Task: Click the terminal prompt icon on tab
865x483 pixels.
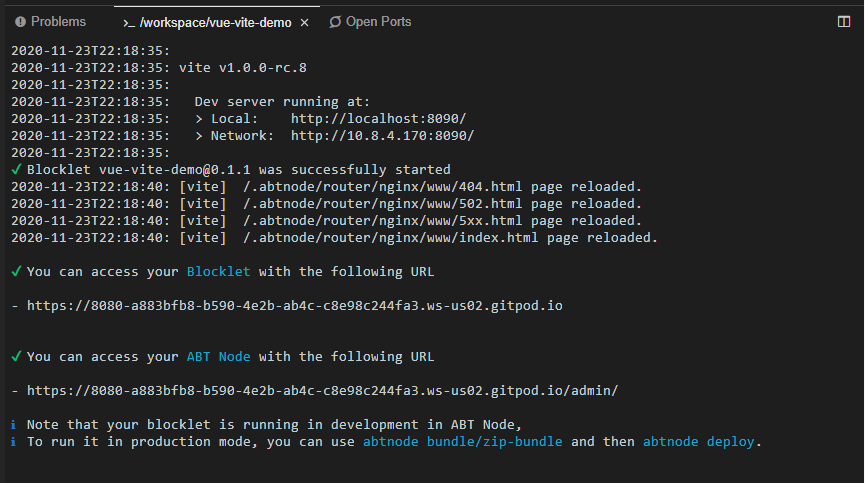Action: coord(127,22)
